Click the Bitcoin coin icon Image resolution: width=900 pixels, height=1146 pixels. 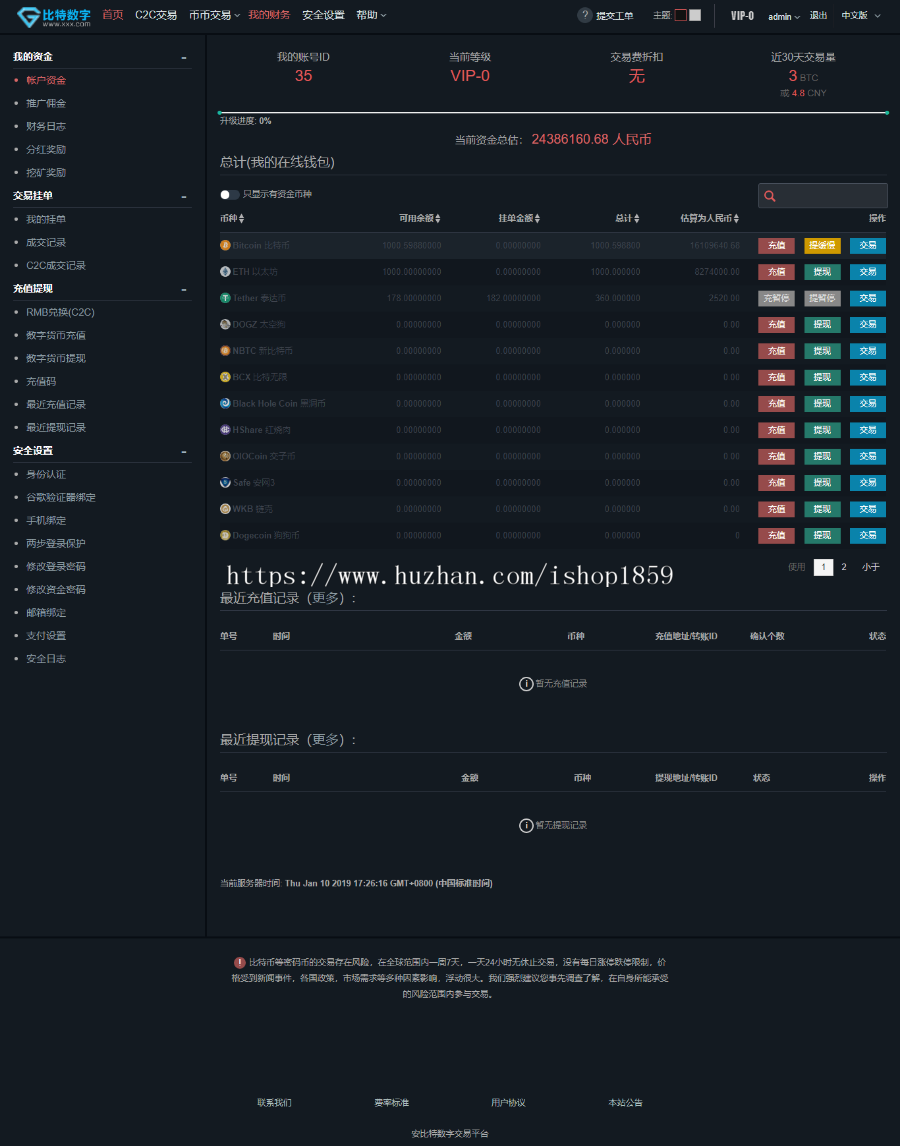pos(225,246)
